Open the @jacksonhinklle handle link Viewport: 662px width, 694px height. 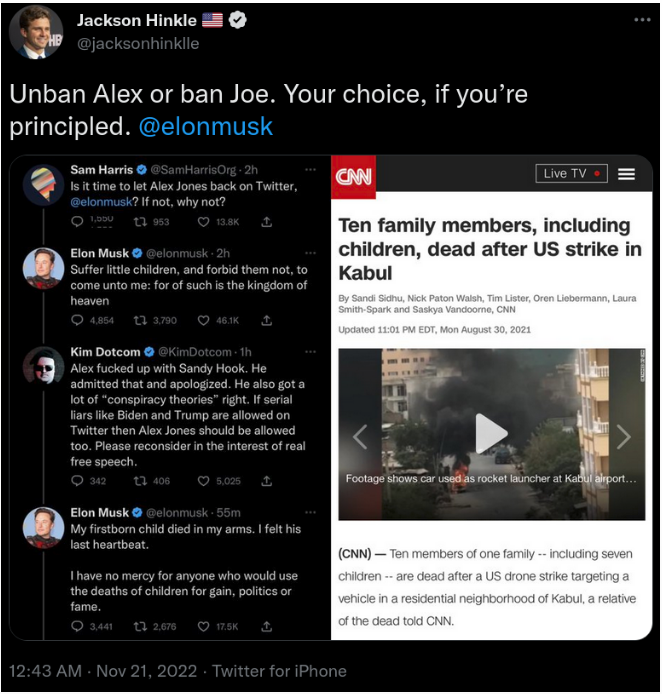140,43
